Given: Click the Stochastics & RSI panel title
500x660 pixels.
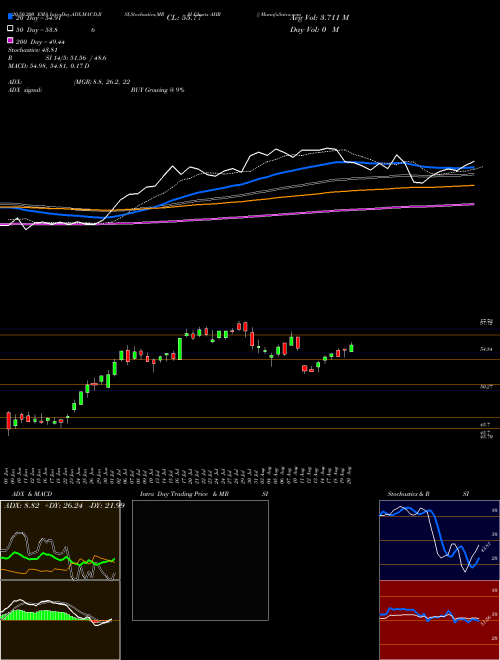Looking at the screenshot, I should [428, 494].
